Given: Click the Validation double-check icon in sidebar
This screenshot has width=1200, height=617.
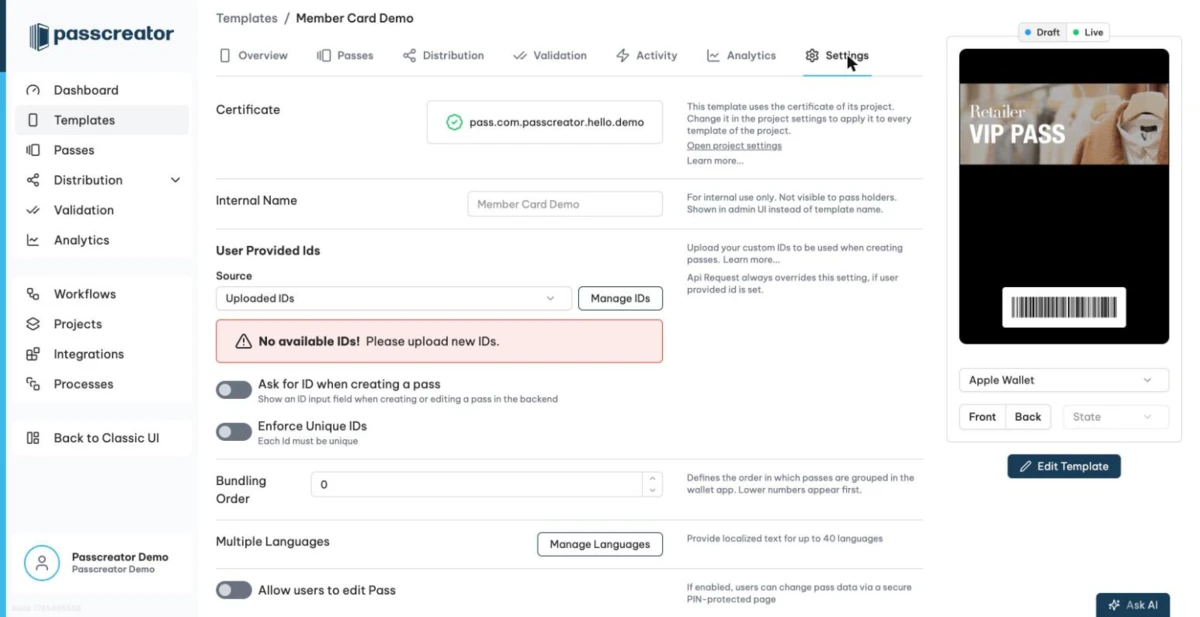Looking at the screenshot, I should click(33, 210).
